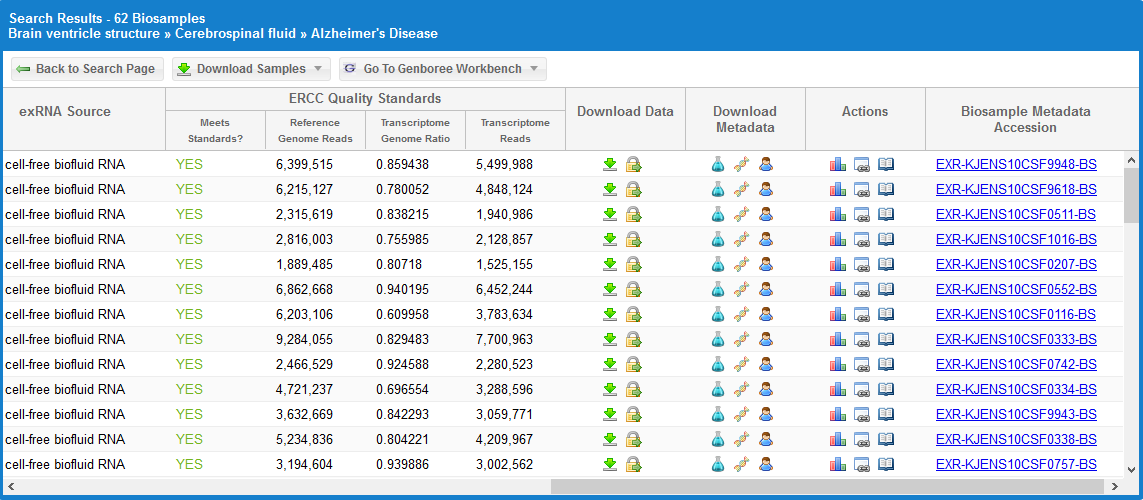Open Go To Genboree Workbench dropdown
This screenshot has width=1143, height=500.
click(x=443, y=69)
